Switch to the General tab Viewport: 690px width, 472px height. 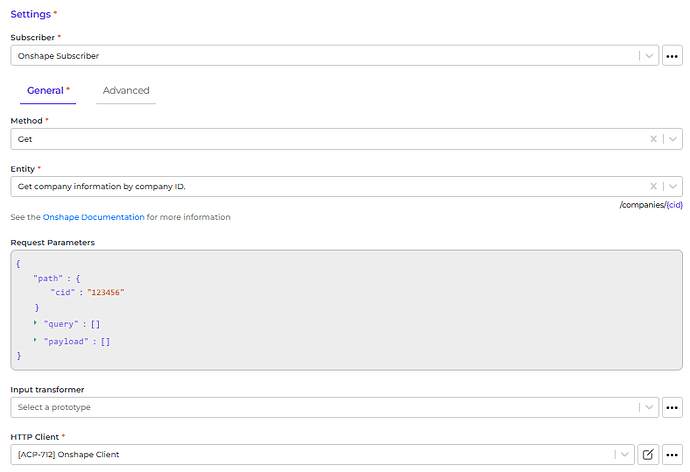(48, 91)
